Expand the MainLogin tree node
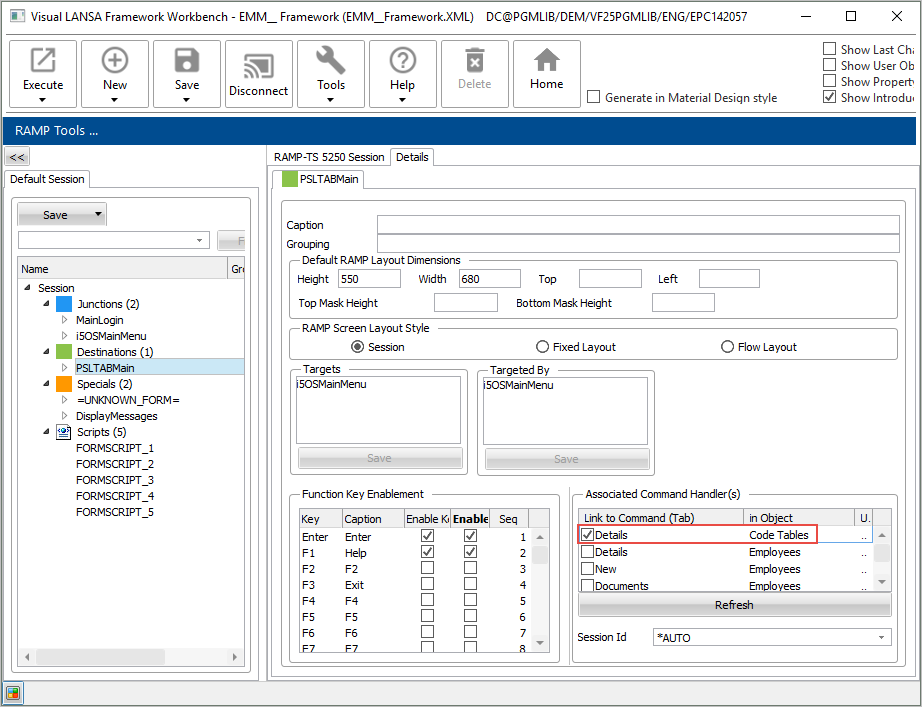The image size is (922, 707). pyautogui.click(x=65, y=320)
